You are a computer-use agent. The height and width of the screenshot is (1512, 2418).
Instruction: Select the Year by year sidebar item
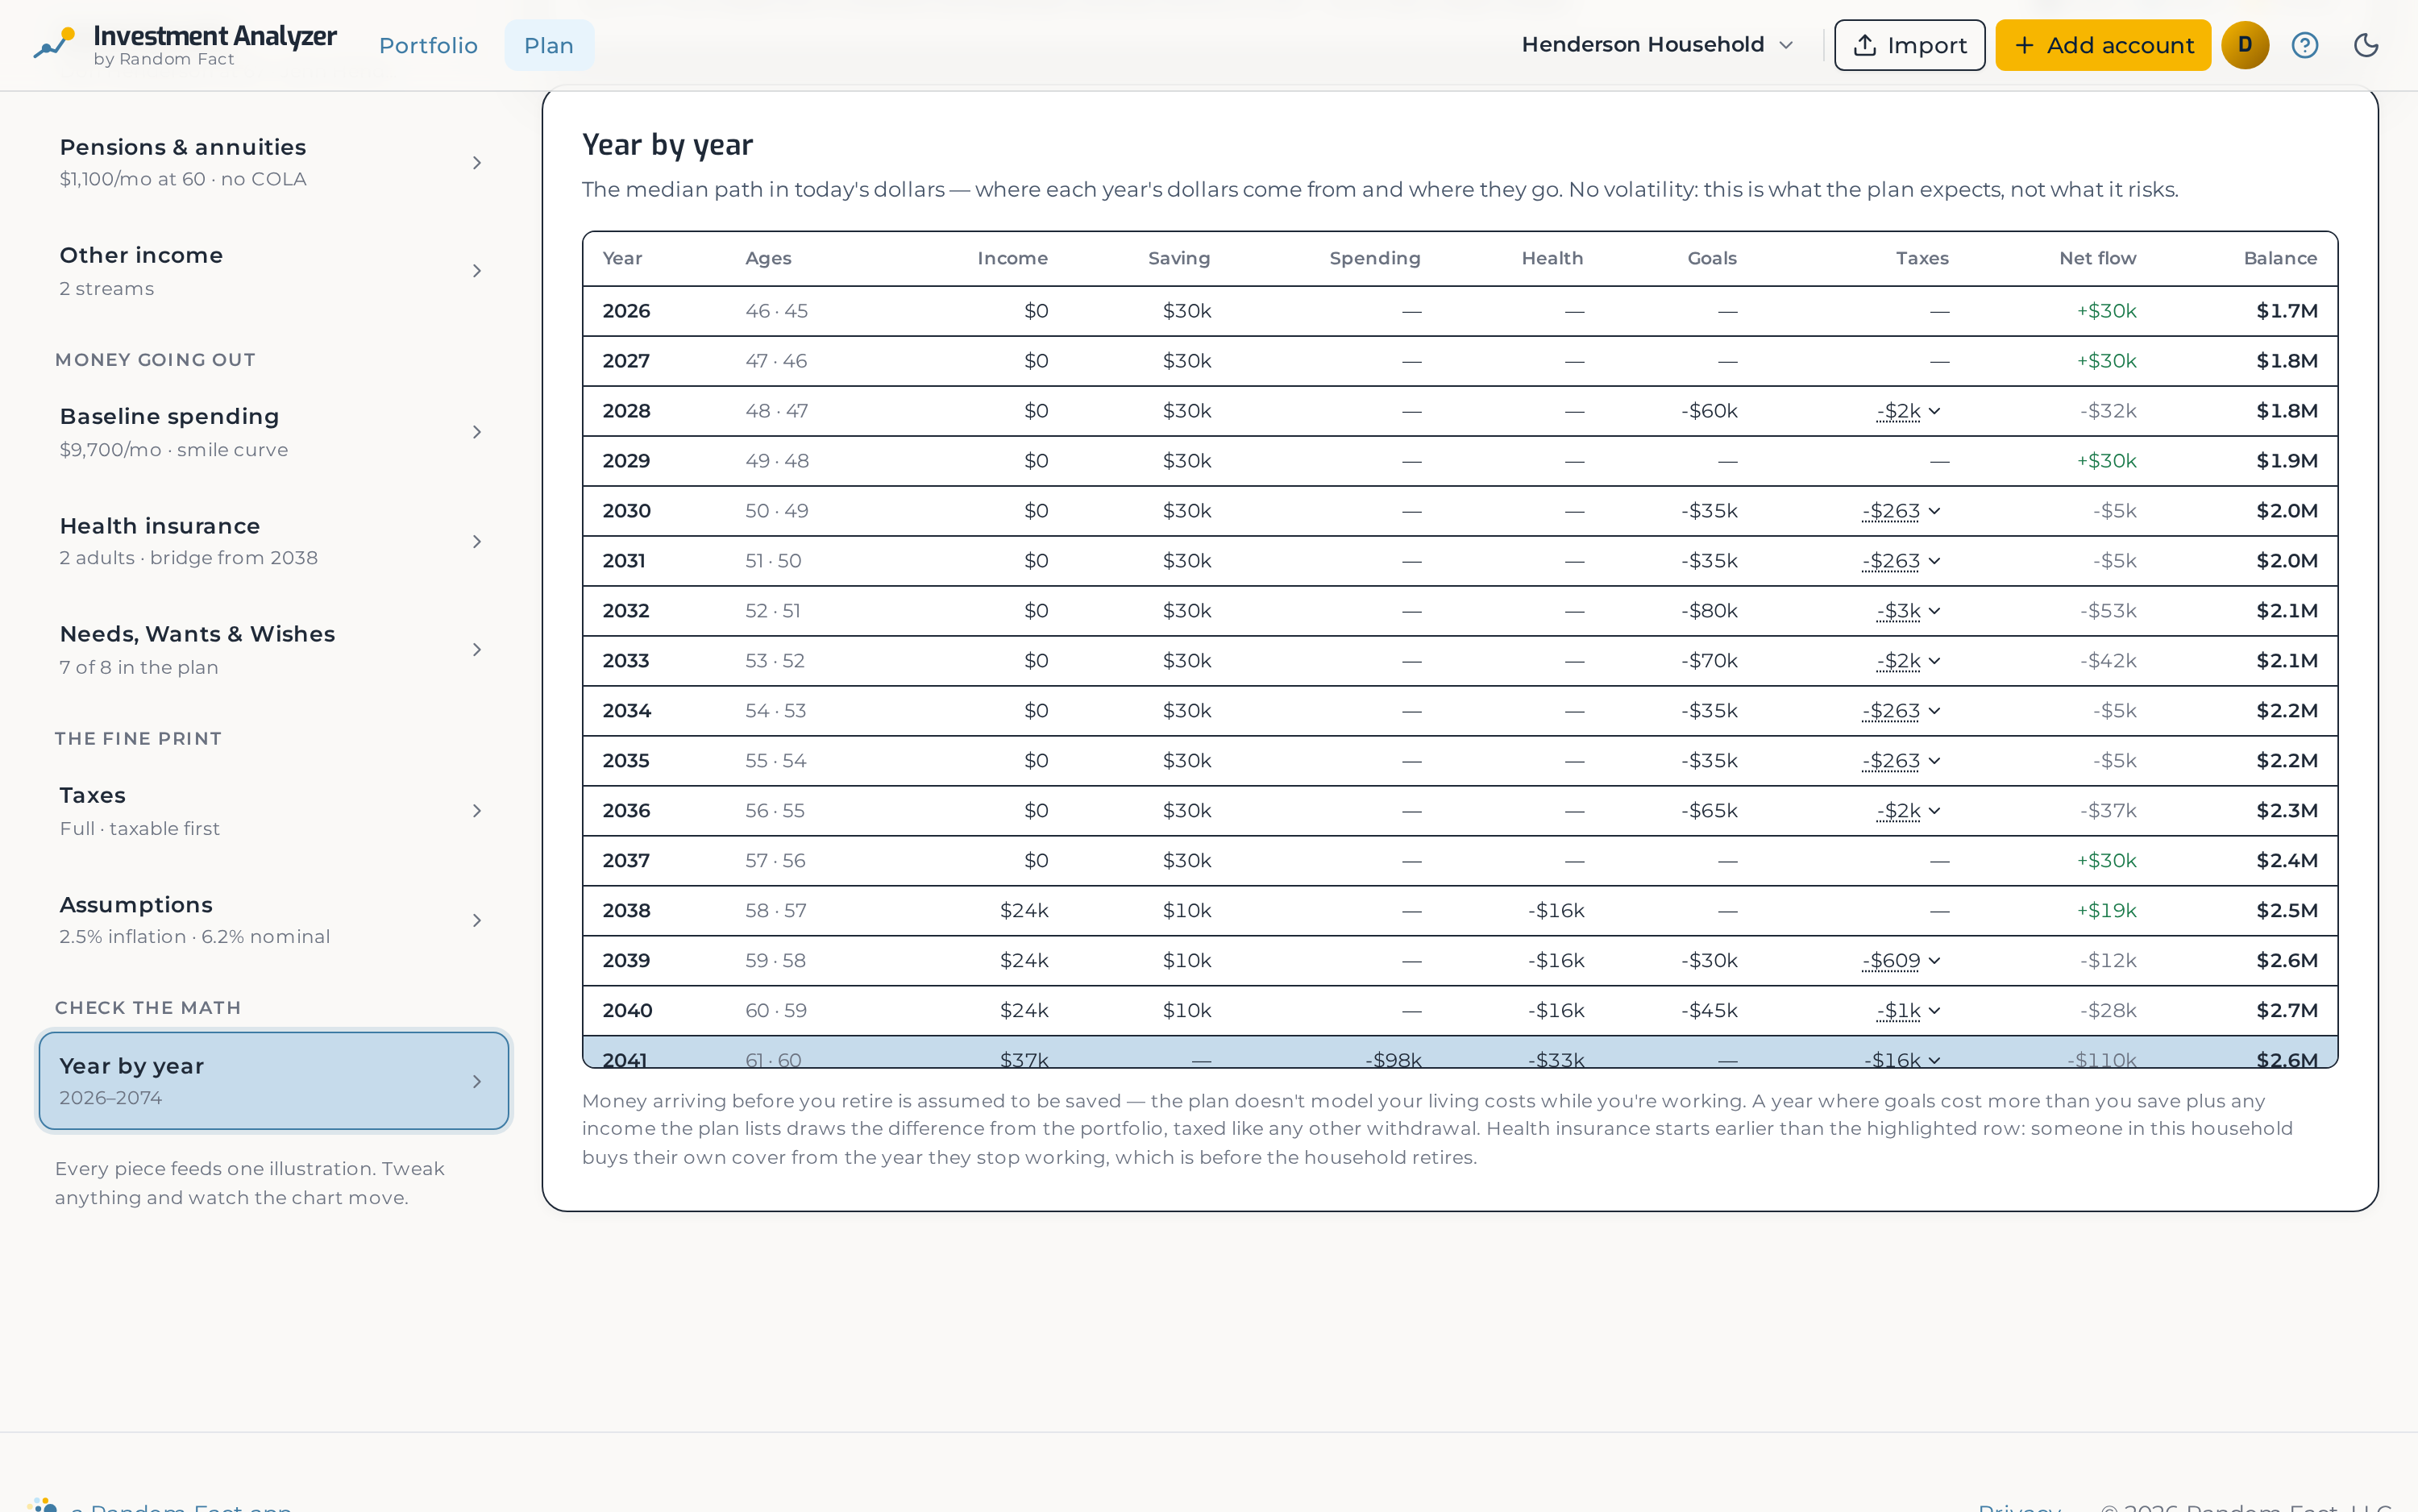[273, 1081]
